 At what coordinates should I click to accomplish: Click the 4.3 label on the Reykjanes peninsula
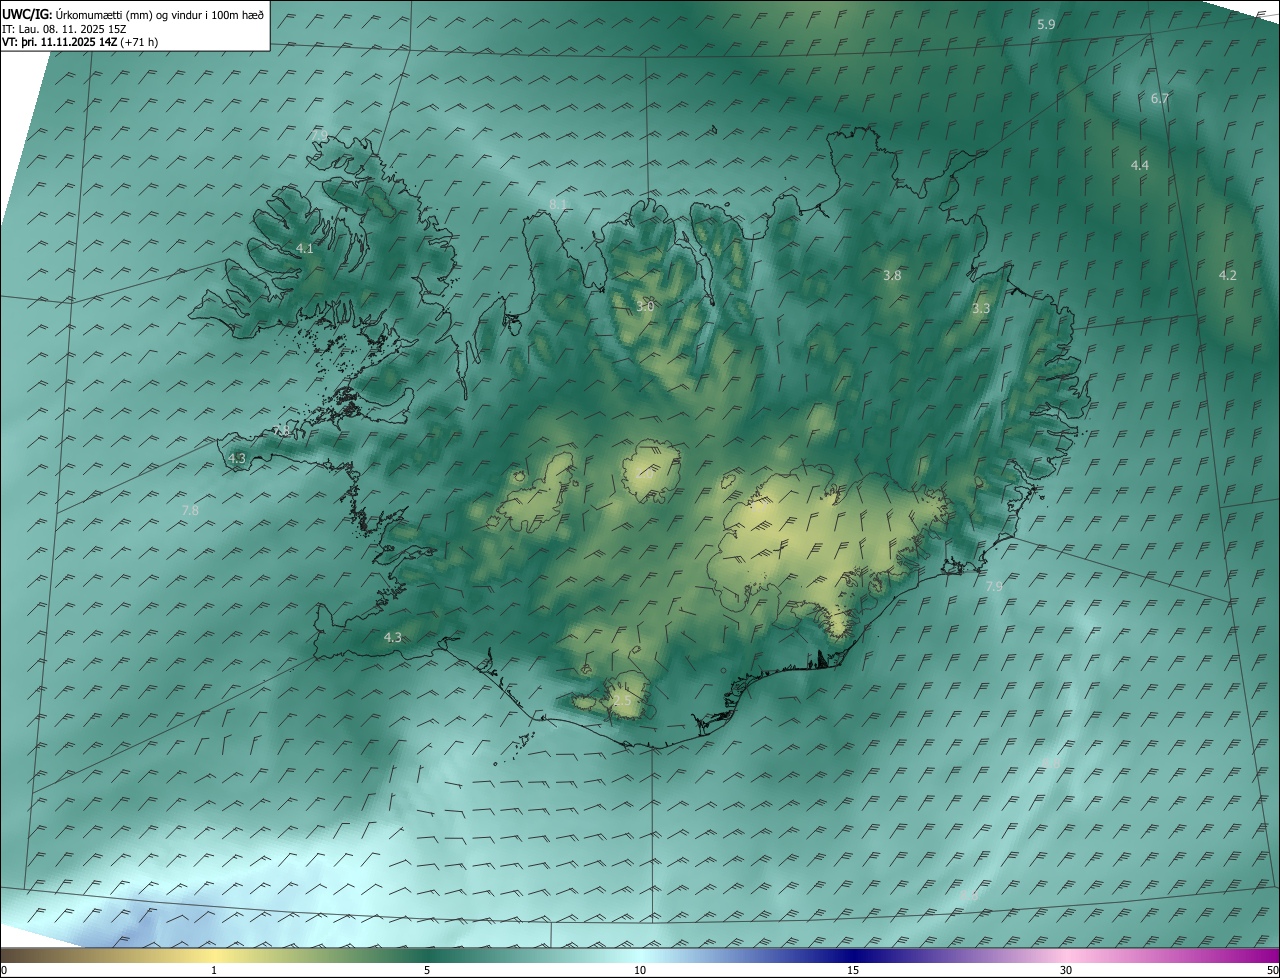point(393,637)
